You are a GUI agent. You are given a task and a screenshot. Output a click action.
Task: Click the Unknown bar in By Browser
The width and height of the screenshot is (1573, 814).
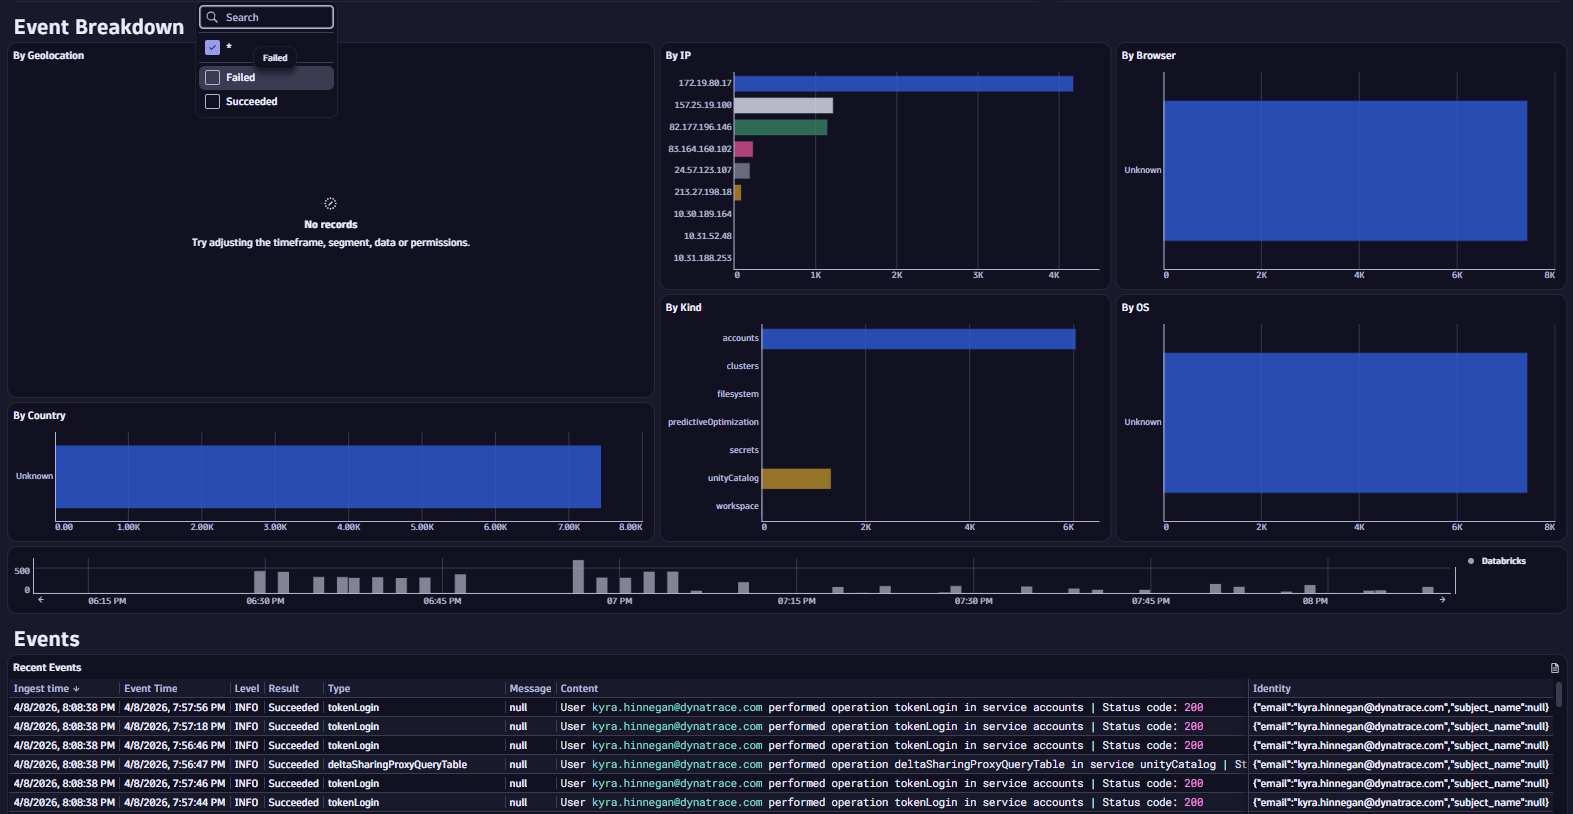(x=1345, y=171)
